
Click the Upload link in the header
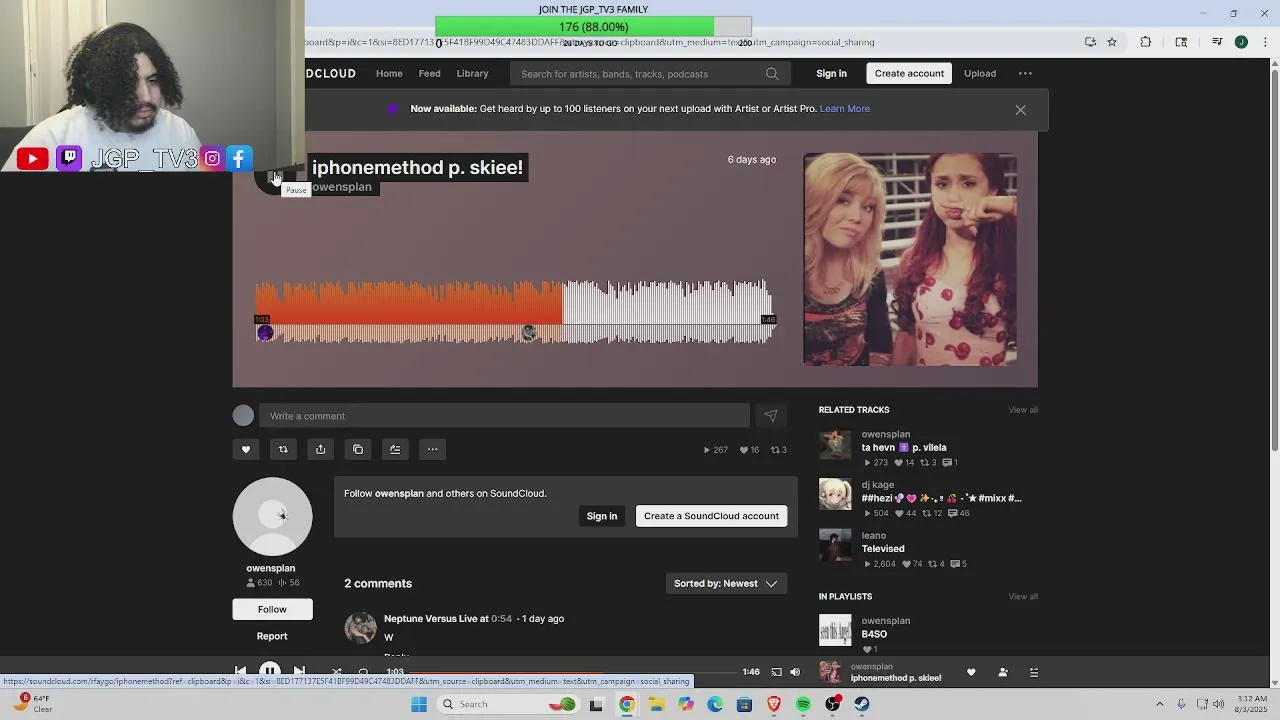coord(980,73)
